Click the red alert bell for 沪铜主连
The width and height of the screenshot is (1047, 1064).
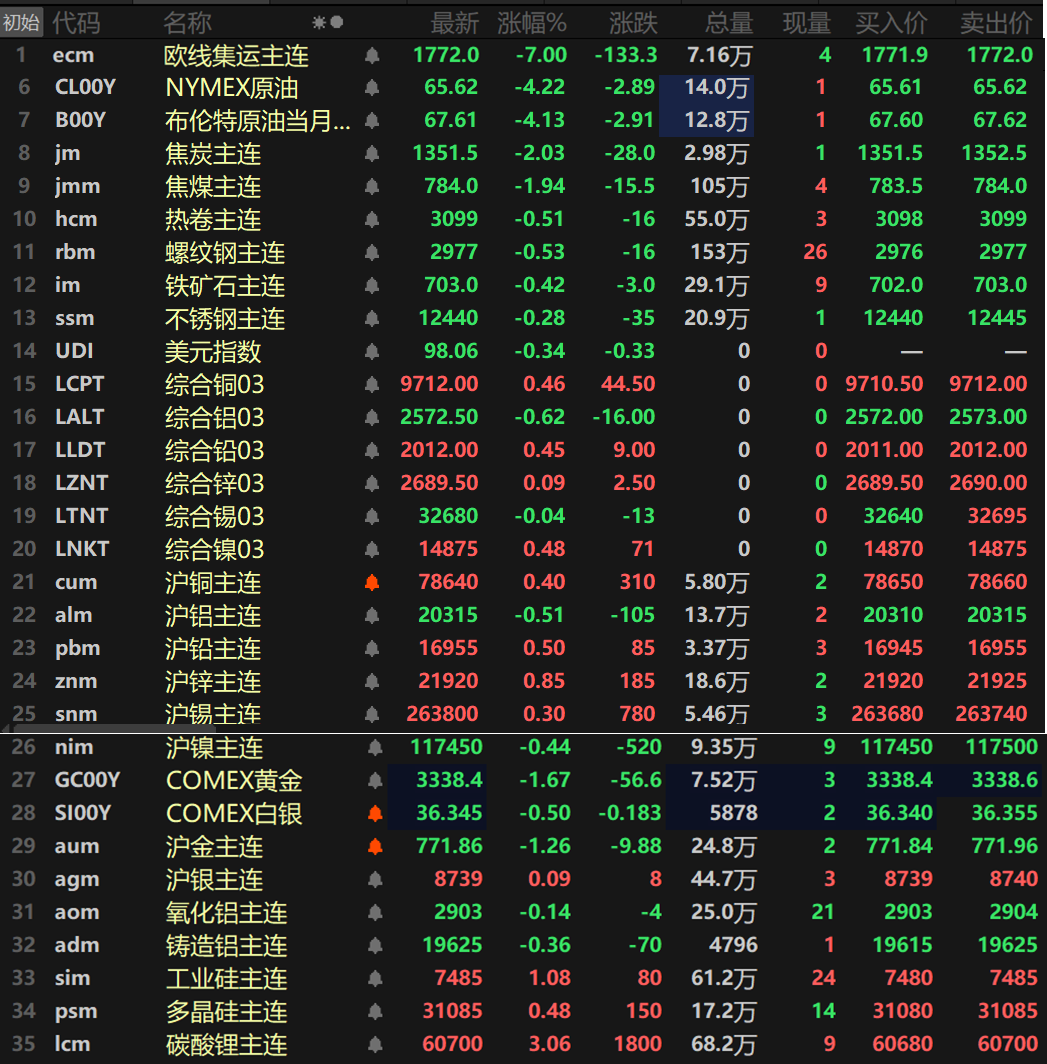[x=372, y=582]
